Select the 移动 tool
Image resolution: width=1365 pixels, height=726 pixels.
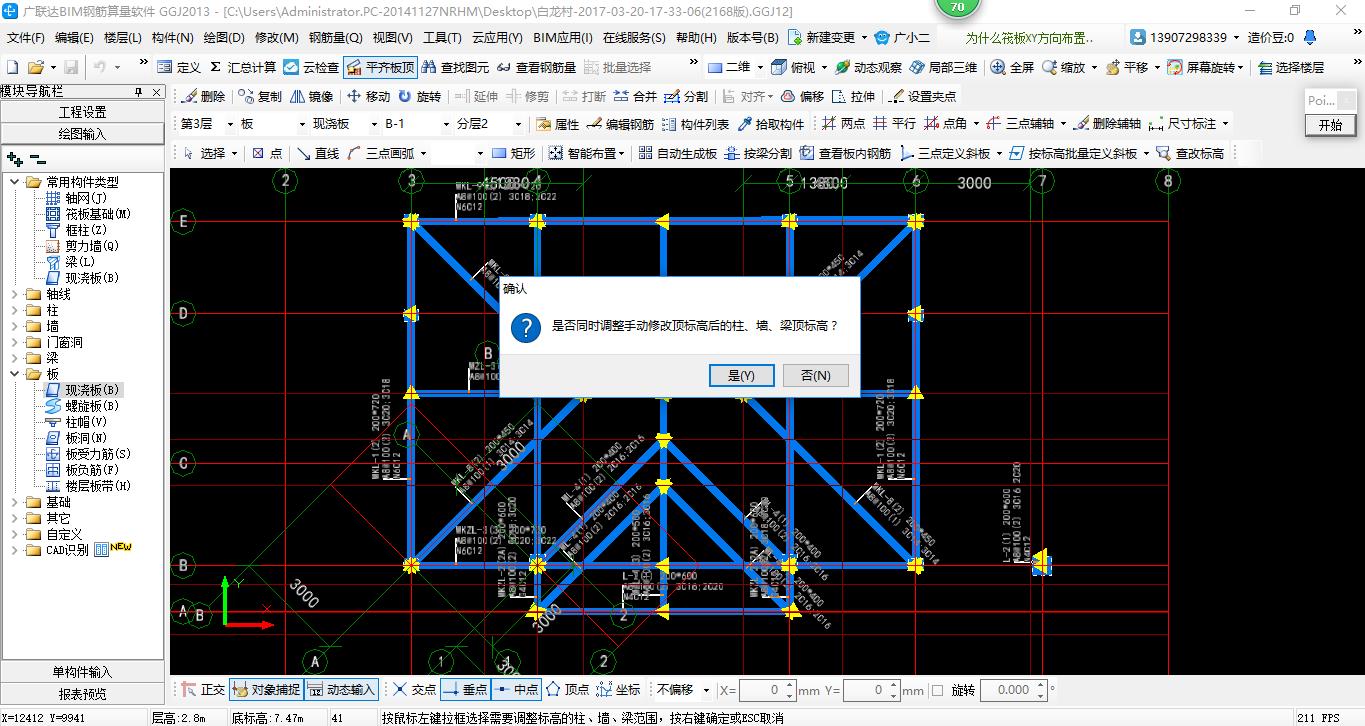point(368,96)
